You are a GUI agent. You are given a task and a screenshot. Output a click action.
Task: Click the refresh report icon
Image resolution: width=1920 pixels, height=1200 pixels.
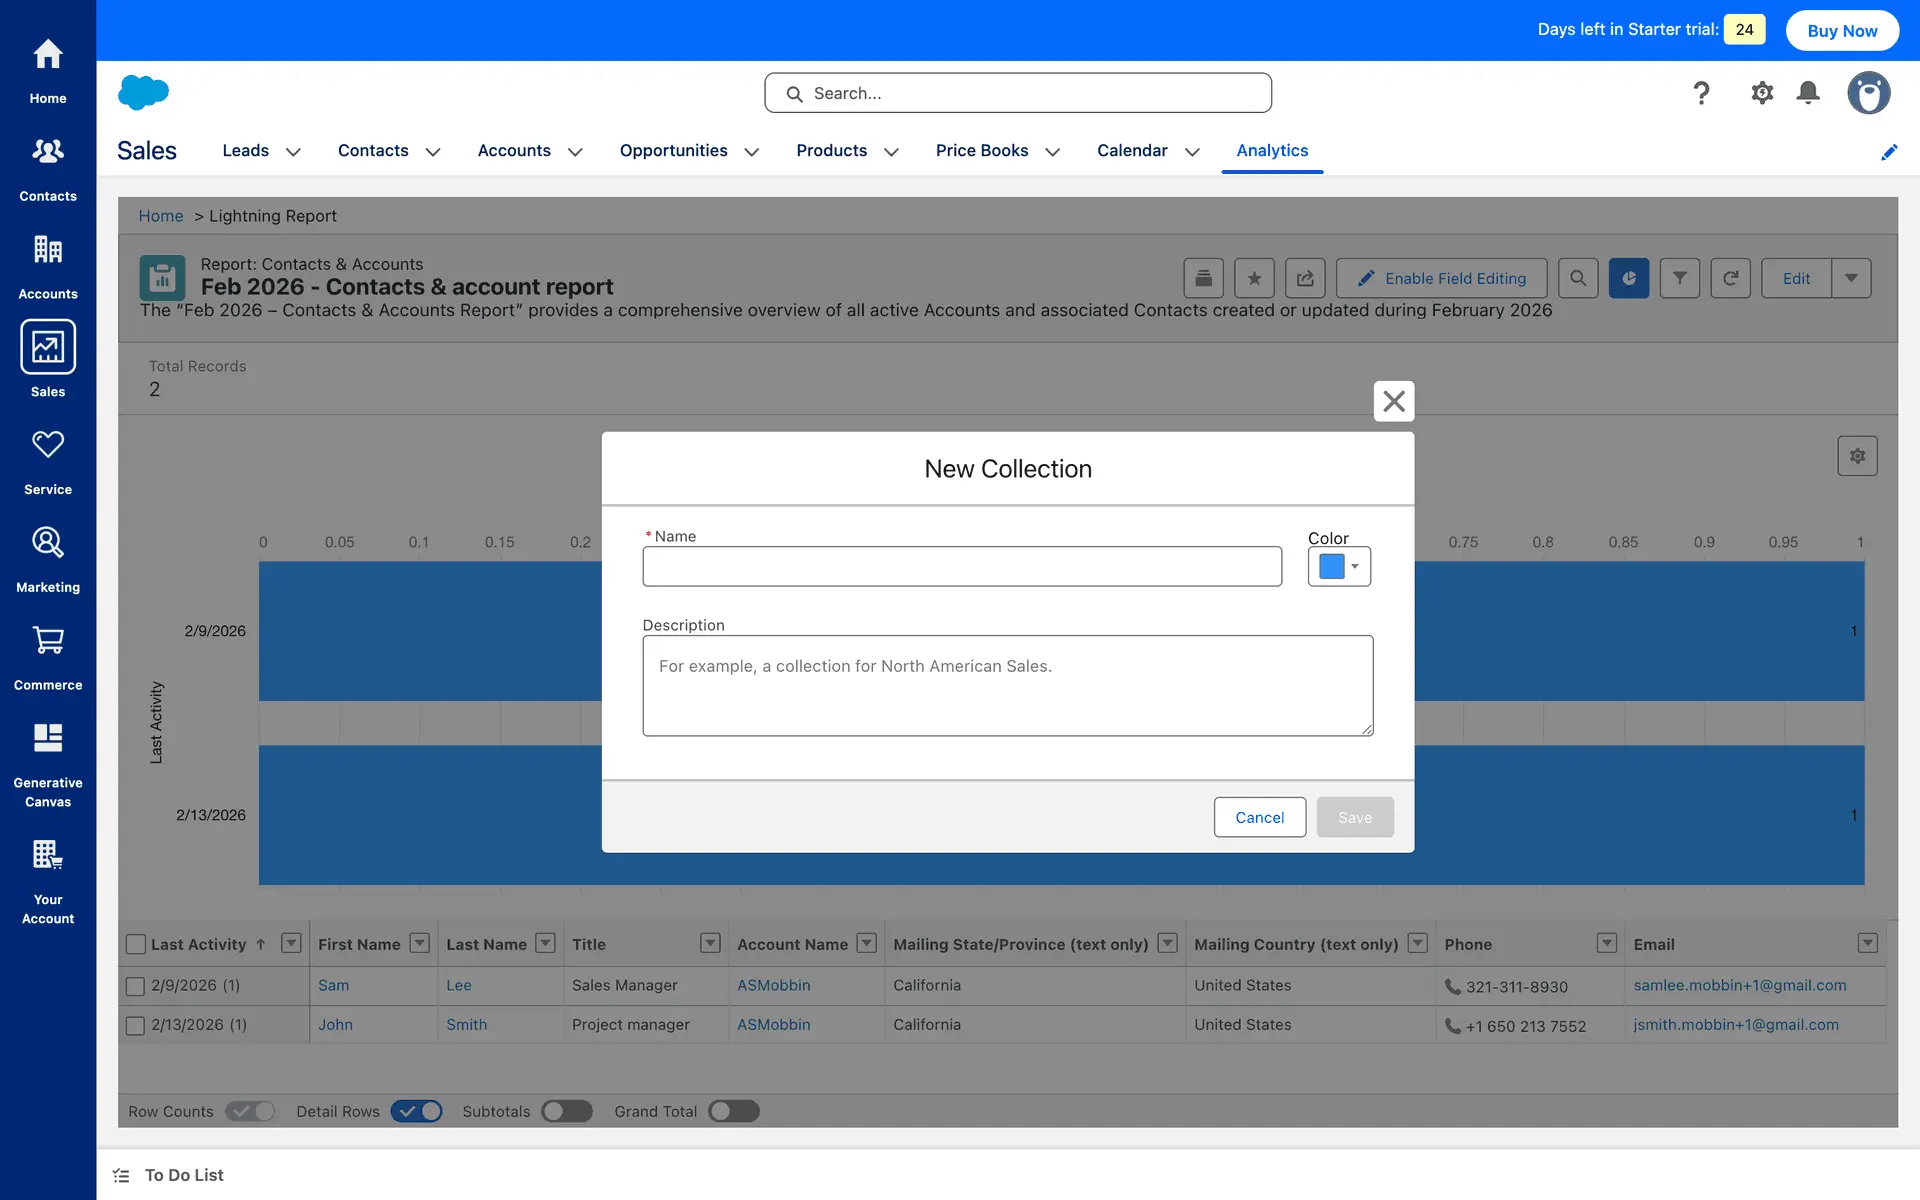coord(1730,278)
